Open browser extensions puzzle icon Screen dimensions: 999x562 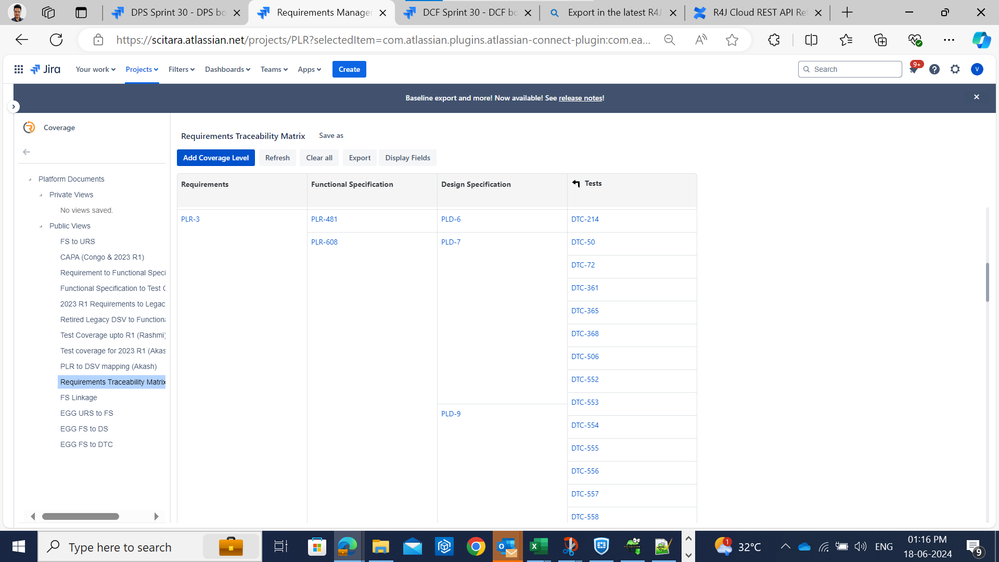coord(773,40)
